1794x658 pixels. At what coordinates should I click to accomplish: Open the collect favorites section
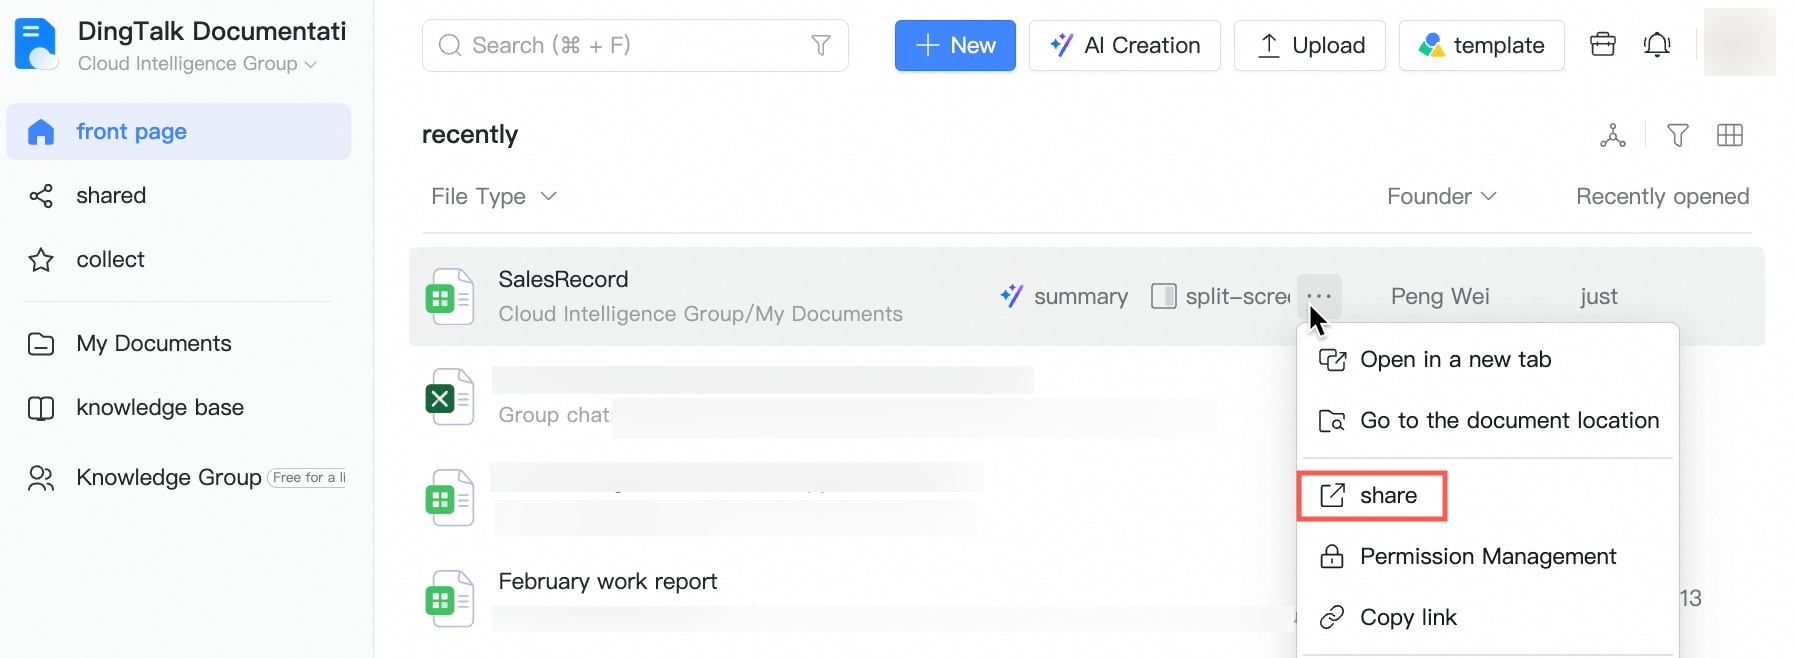(x=110, y=260)
